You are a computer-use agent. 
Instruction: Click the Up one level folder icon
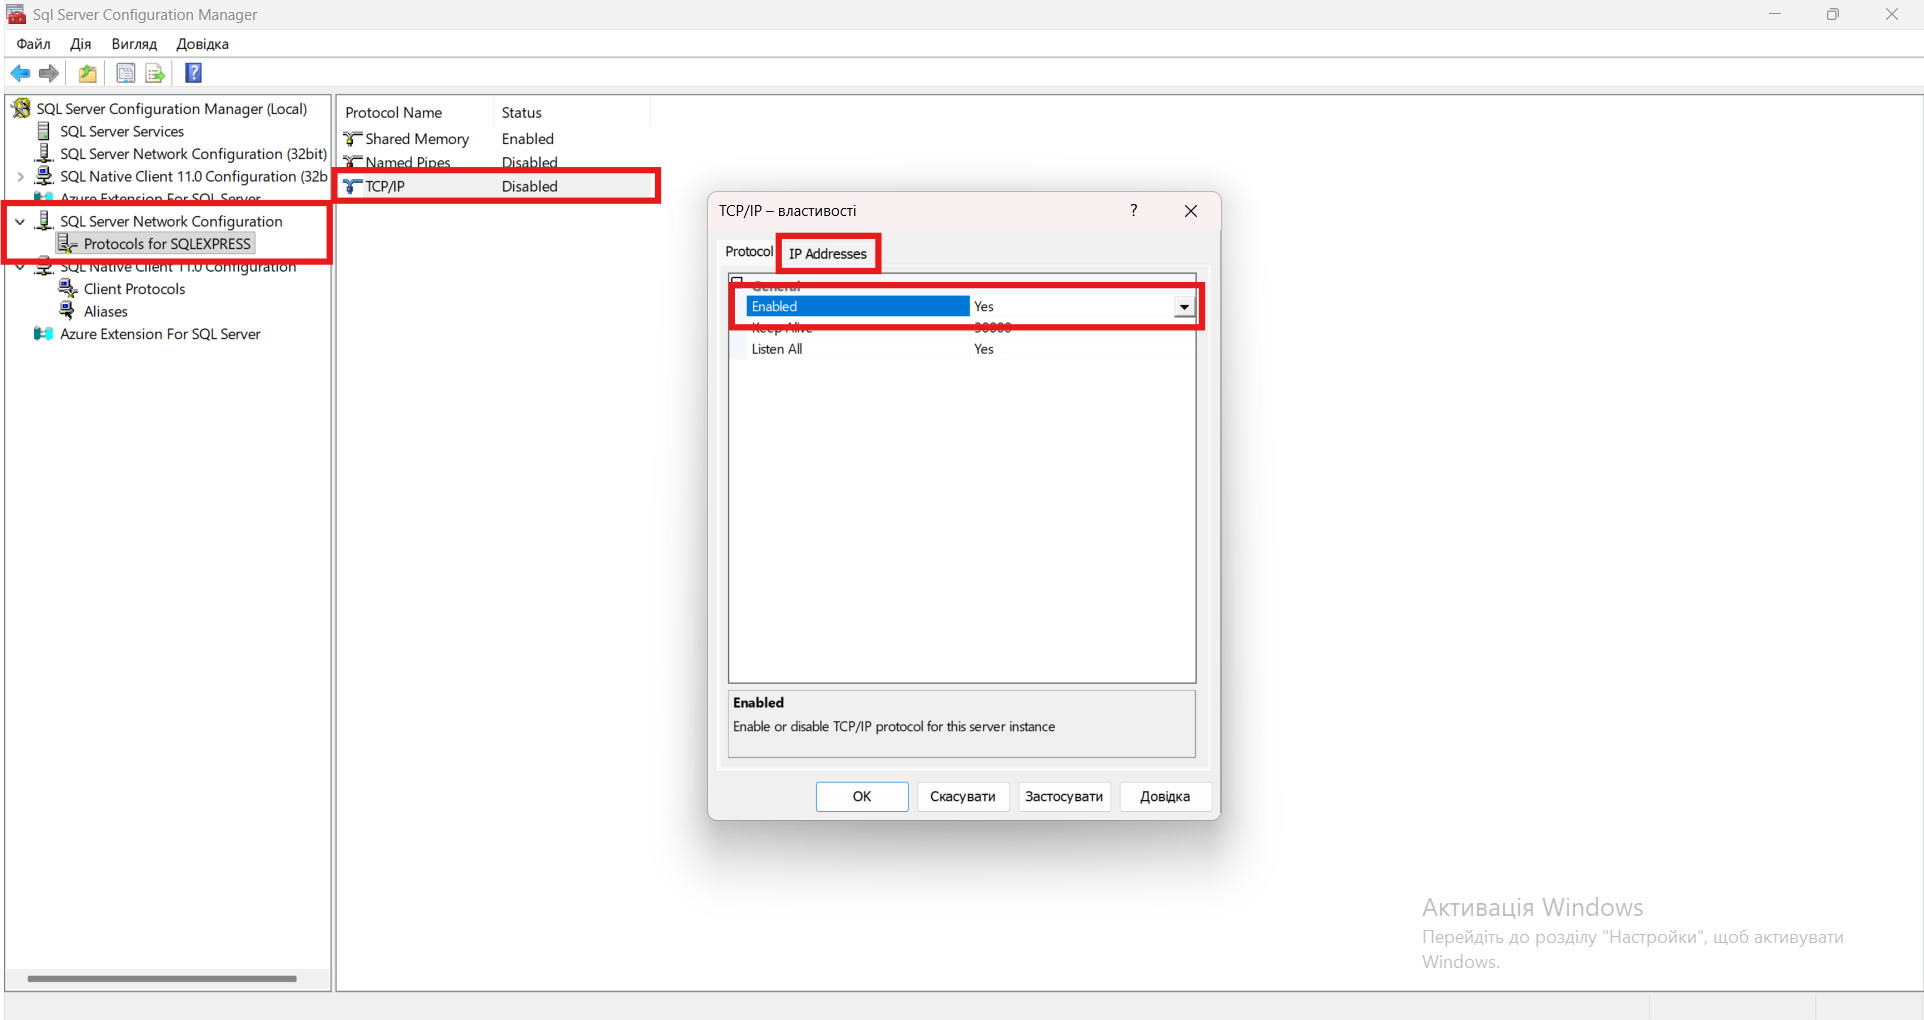(88, 73)
